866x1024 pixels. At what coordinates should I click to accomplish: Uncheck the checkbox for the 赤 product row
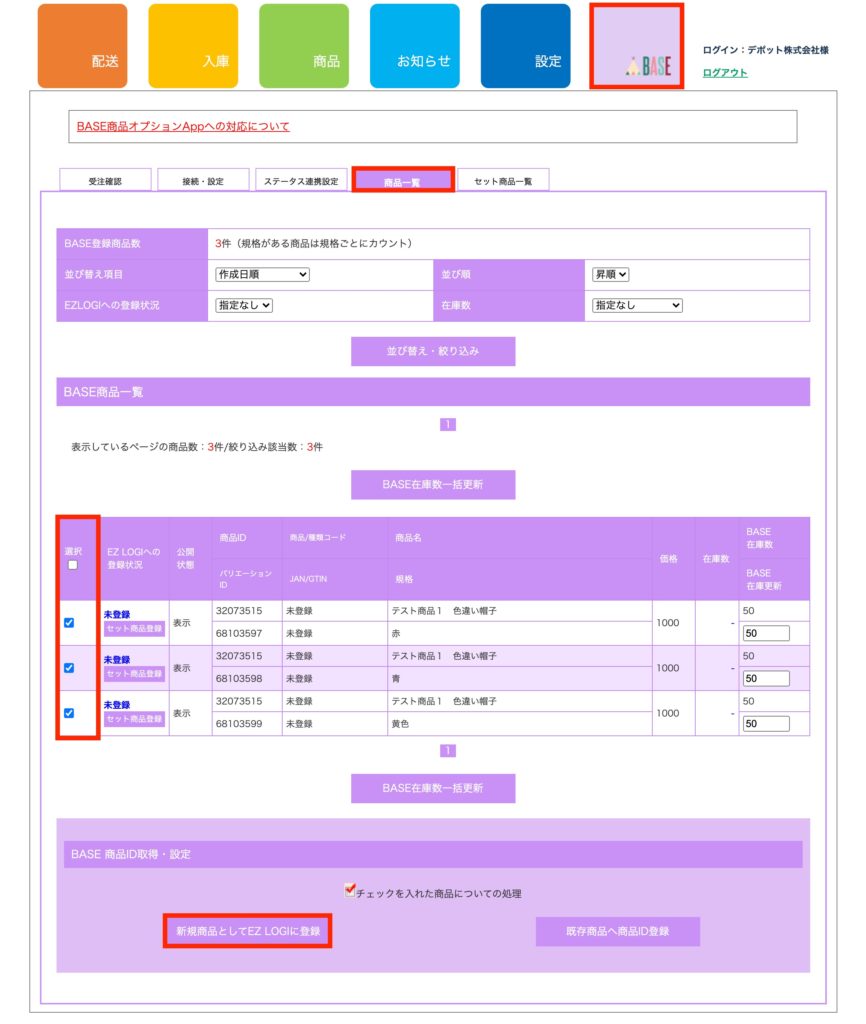tap(69, 623)
